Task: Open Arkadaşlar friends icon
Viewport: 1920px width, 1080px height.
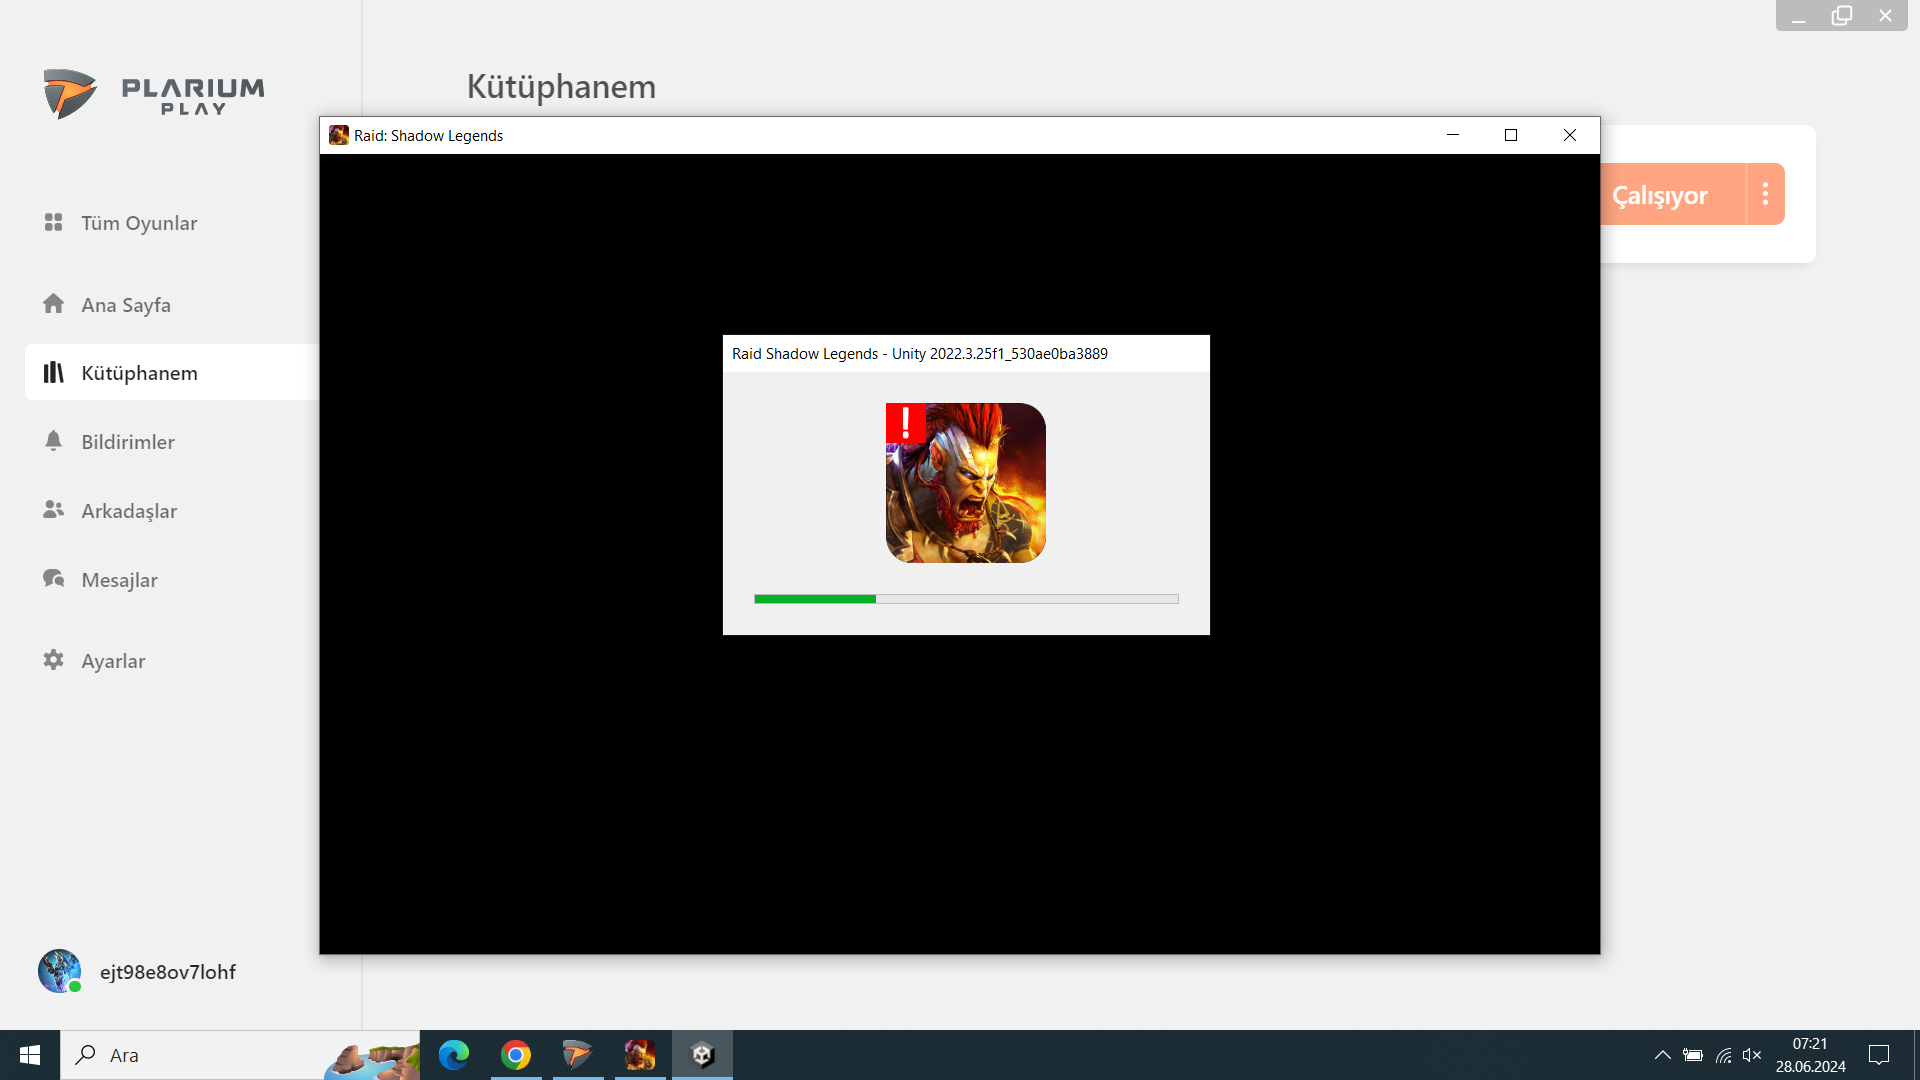Action: click(x=54, y=510)
